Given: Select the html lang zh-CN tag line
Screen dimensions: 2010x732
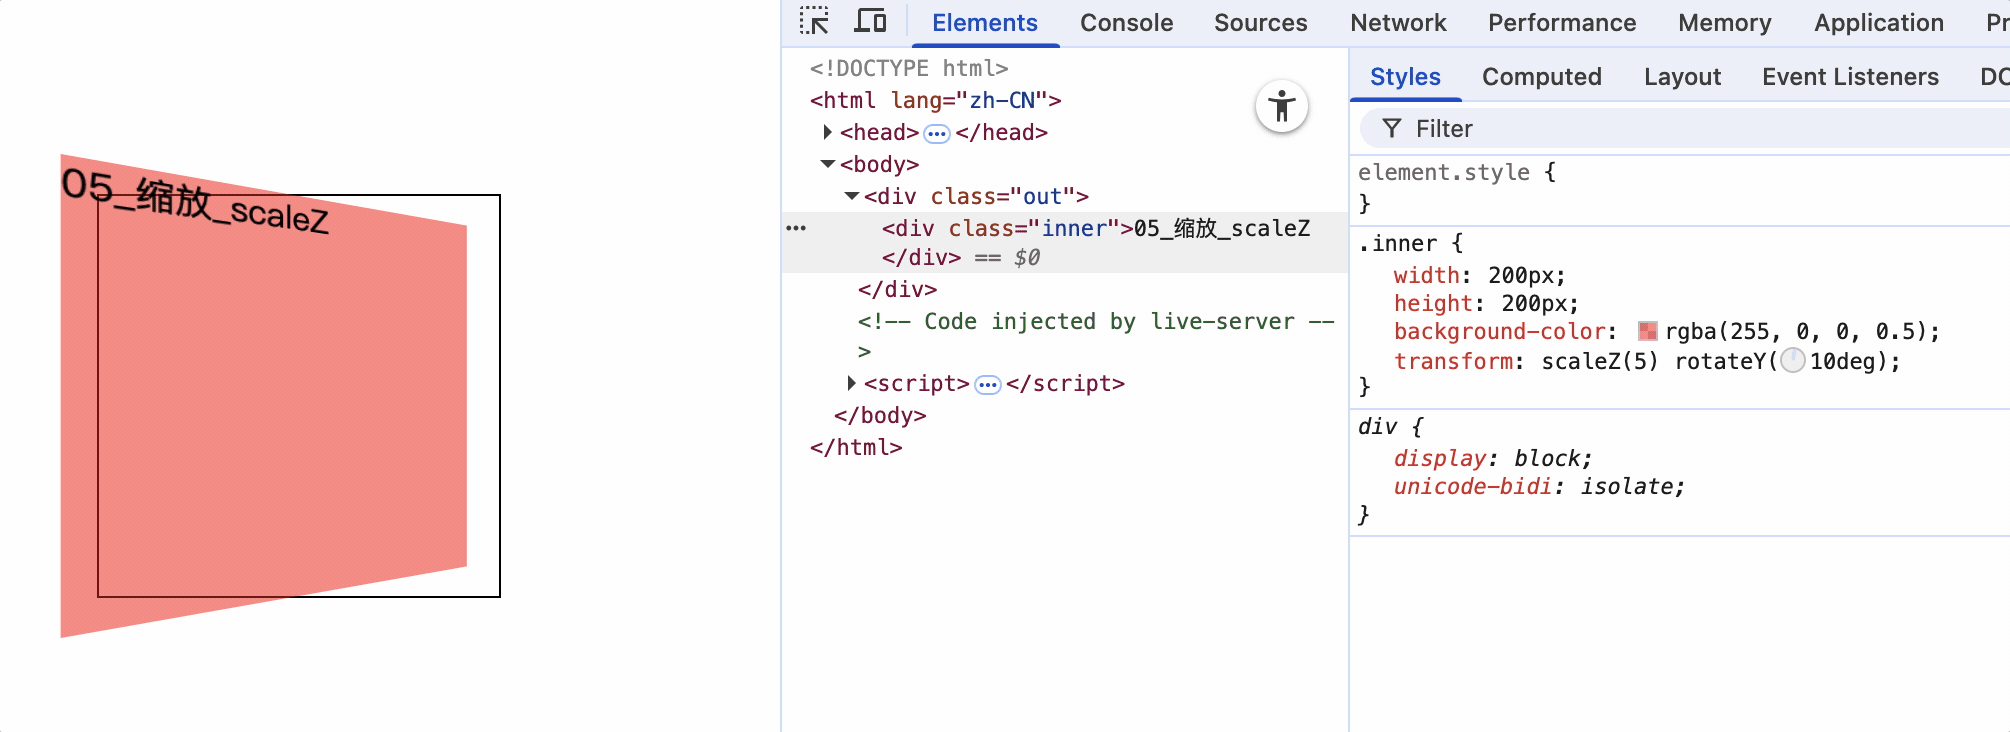Looking at the screenshot, I should tap(936, 100).
